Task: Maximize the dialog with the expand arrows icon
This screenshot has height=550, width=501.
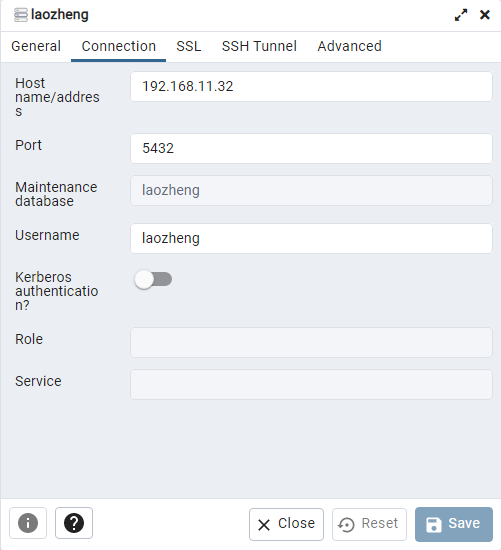Action: (461, 15)
